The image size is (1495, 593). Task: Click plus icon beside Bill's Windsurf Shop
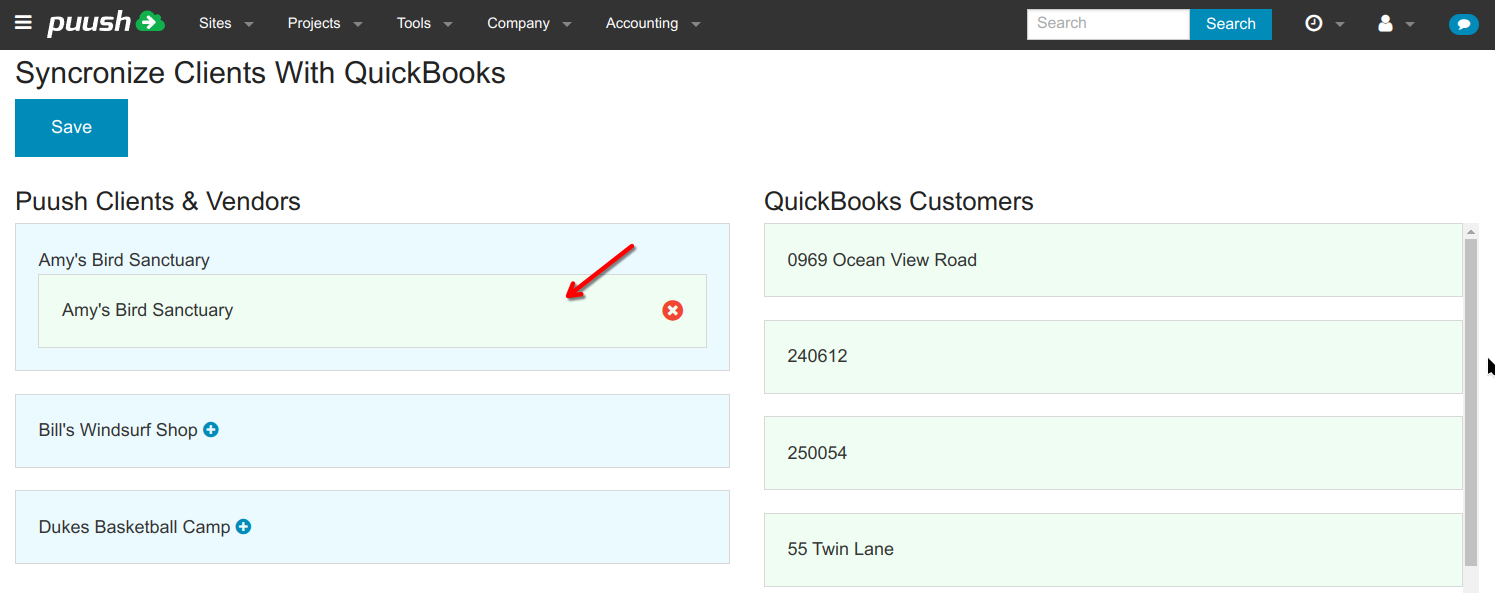pos(211,430)
